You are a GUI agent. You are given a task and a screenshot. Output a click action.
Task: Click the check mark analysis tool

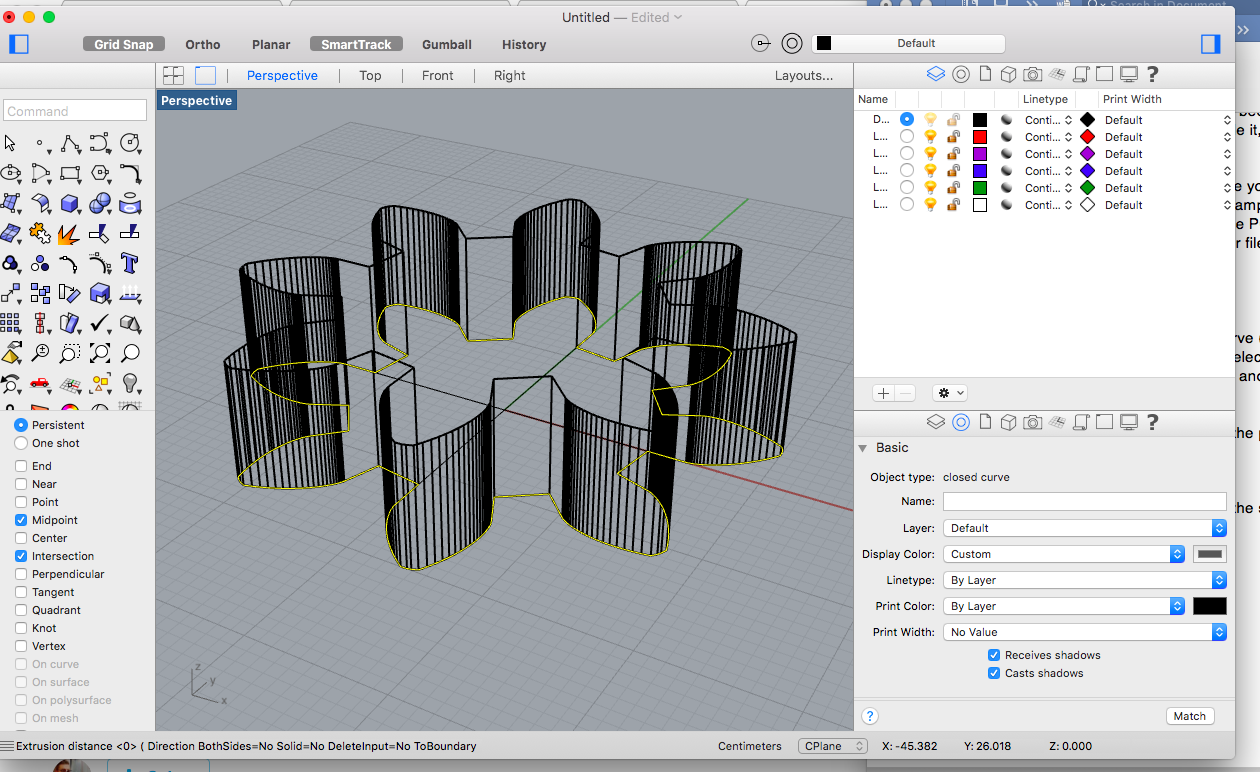tap(100, 323)
